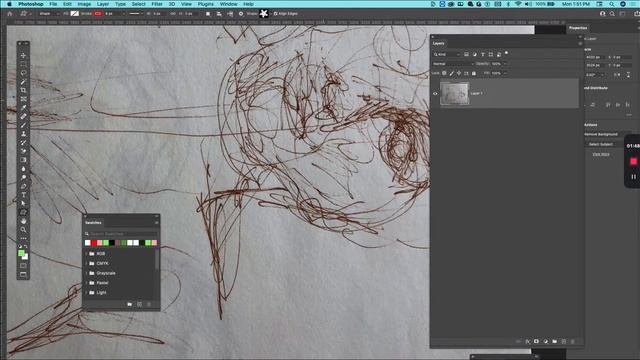Open the Filter menu

pos(157,4)
